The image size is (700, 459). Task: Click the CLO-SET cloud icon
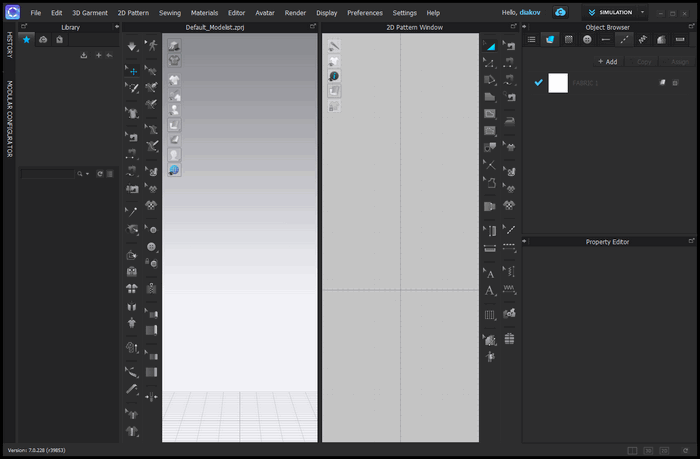point(561,12)
